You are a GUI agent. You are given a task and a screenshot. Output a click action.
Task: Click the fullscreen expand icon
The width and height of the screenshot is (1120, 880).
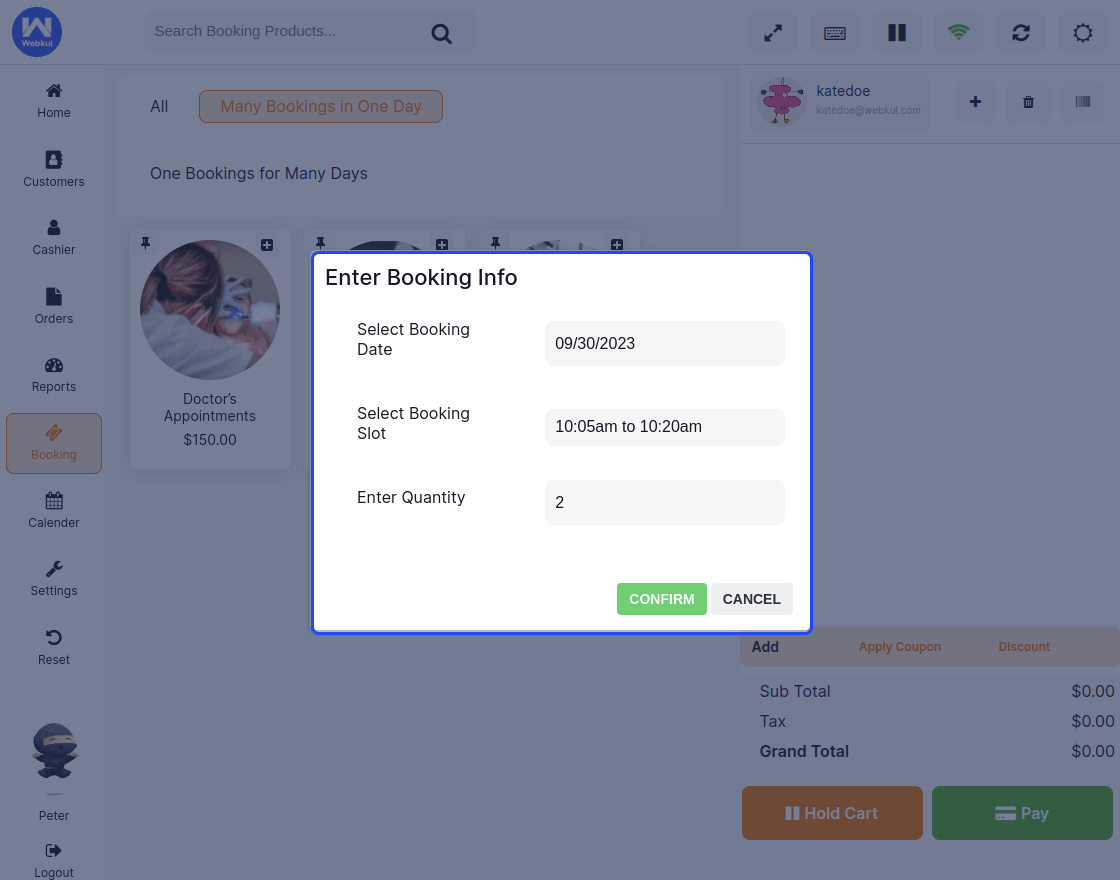pyautogui.click(x=773, y=33)
